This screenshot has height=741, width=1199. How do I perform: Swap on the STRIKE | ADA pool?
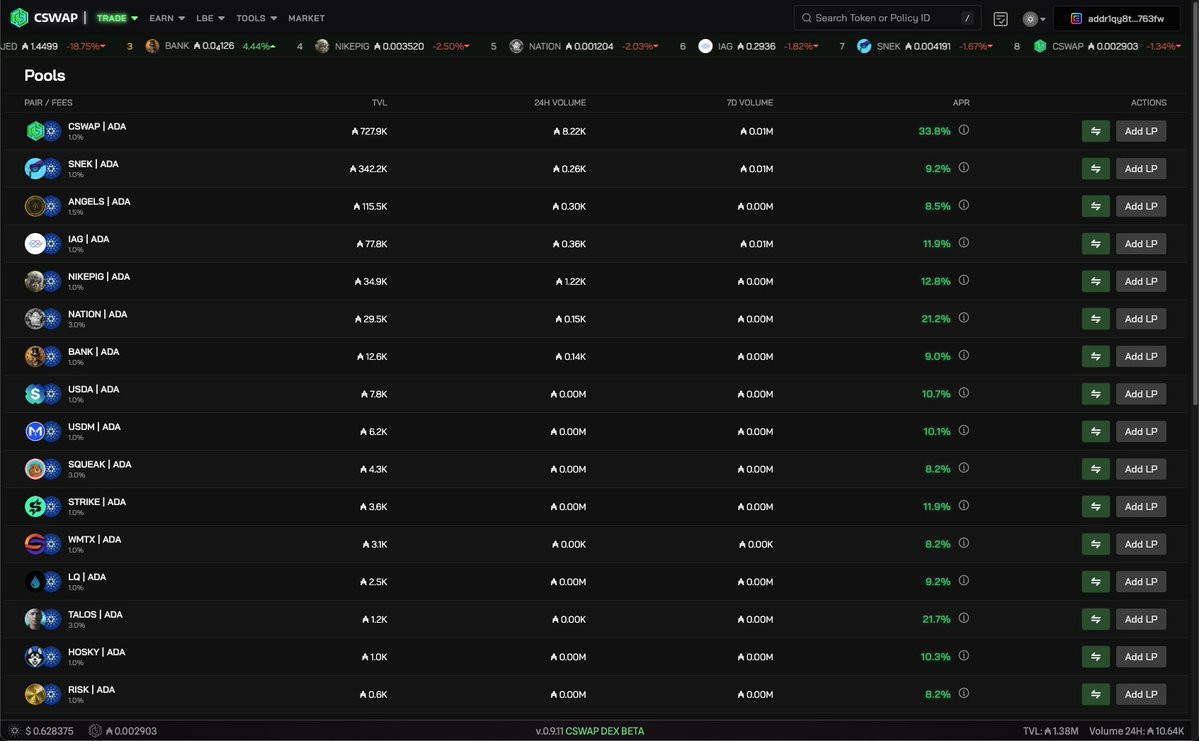(1095, 505)
